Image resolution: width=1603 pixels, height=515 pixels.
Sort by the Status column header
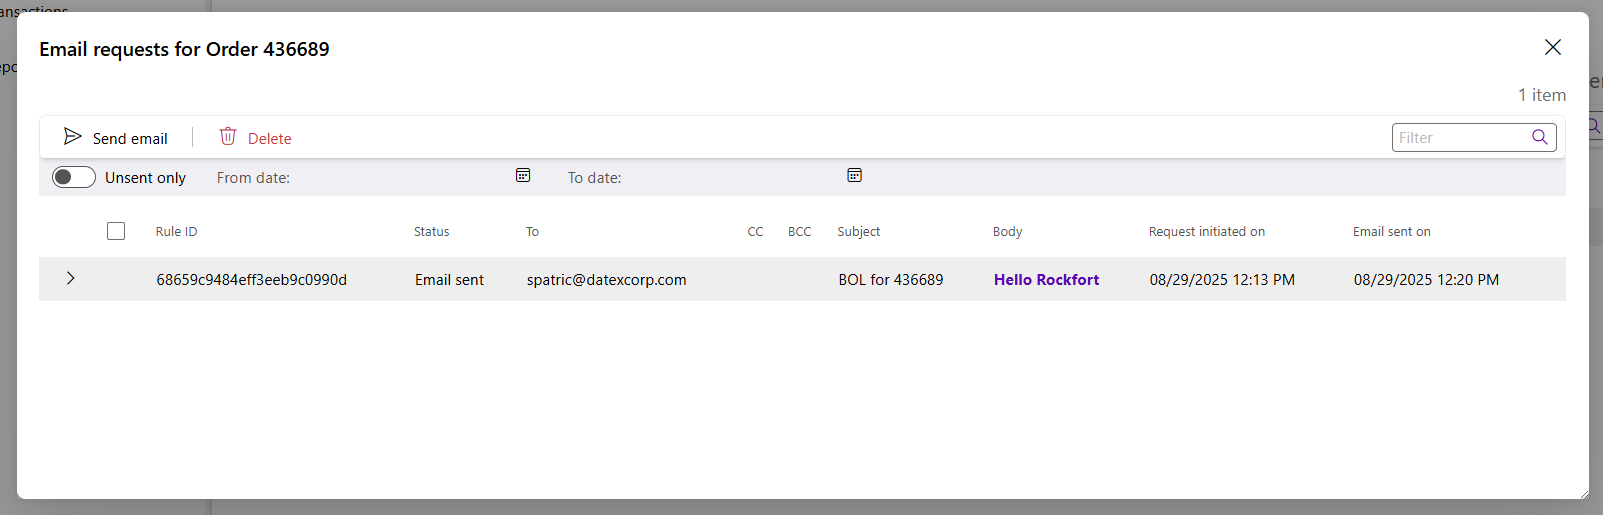[x=431, y=232]
